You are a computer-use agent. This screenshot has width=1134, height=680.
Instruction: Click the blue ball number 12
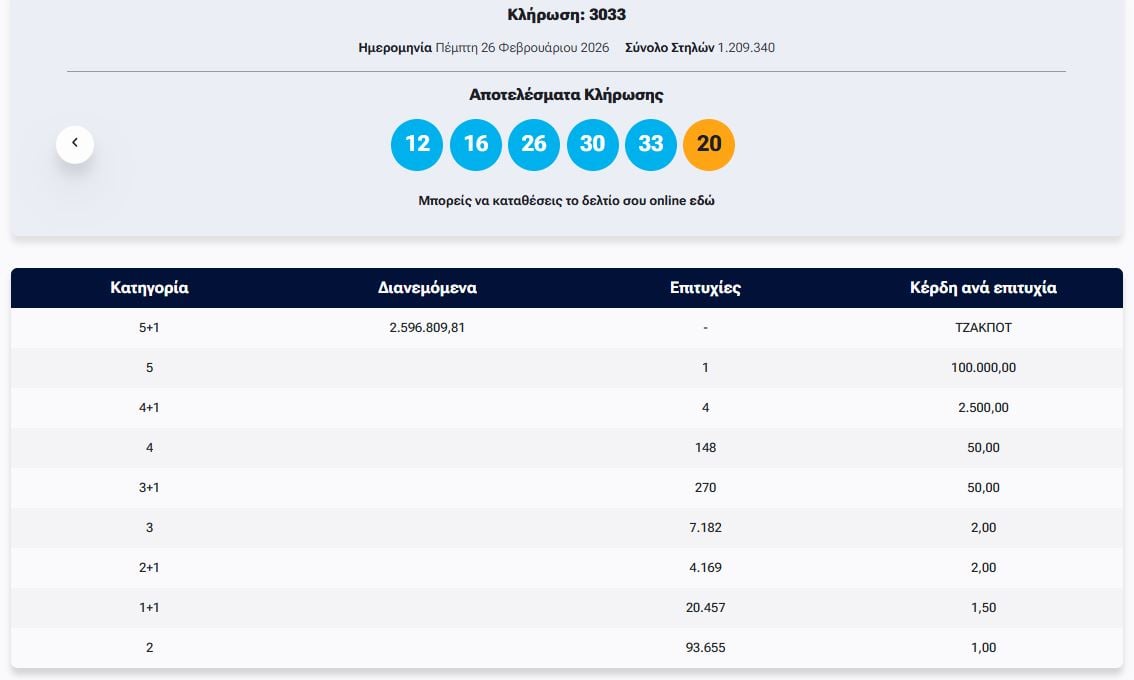417,144
